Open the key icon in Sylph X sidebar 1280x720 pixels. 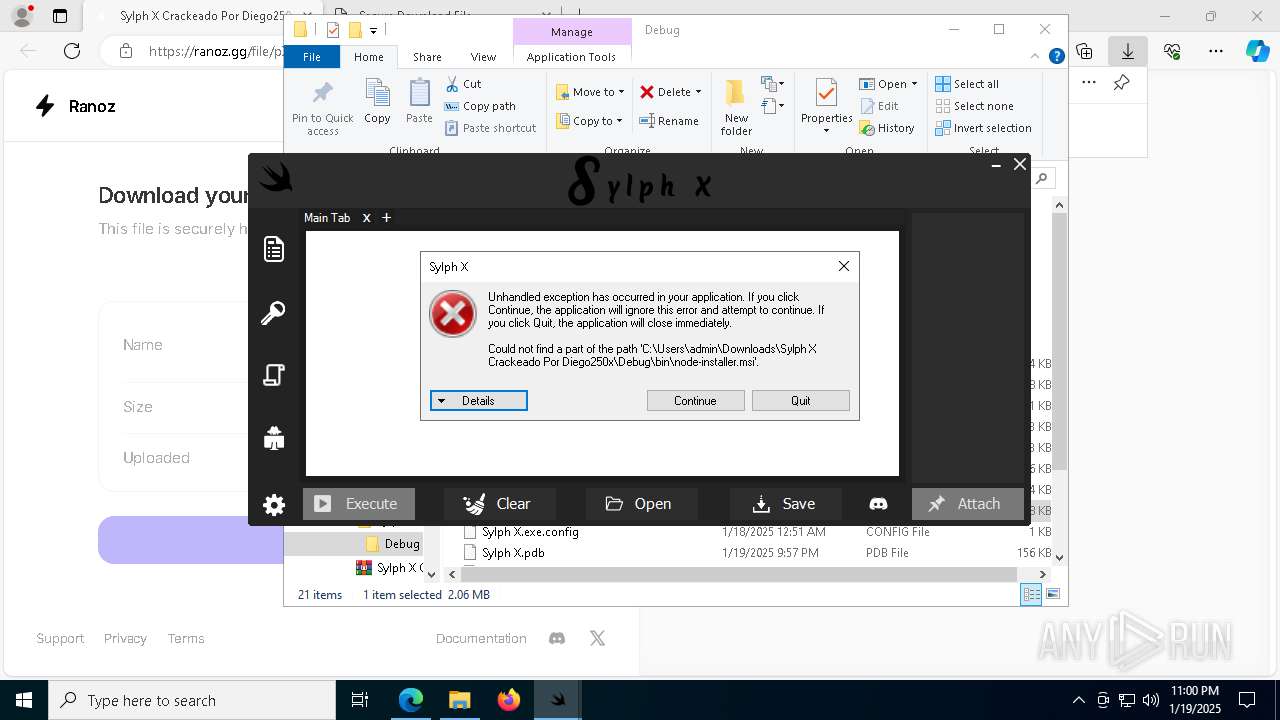pyautogui.click(x=273, y=314)
